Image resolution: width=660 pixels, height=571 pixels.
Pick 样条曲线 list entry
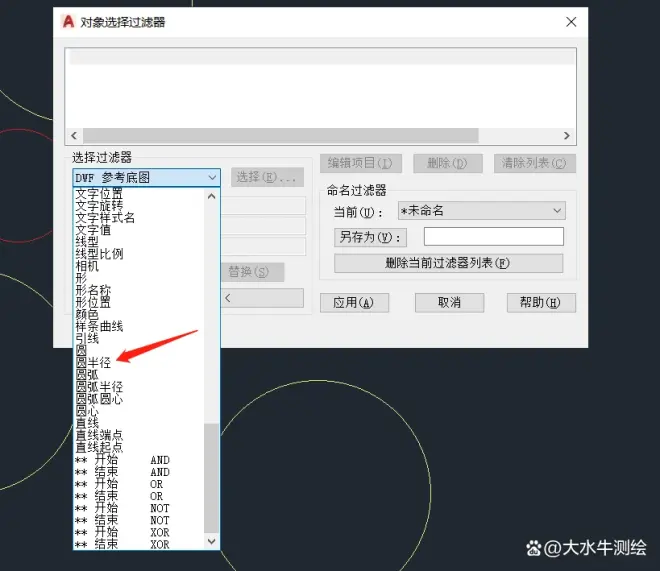[99, 327]
